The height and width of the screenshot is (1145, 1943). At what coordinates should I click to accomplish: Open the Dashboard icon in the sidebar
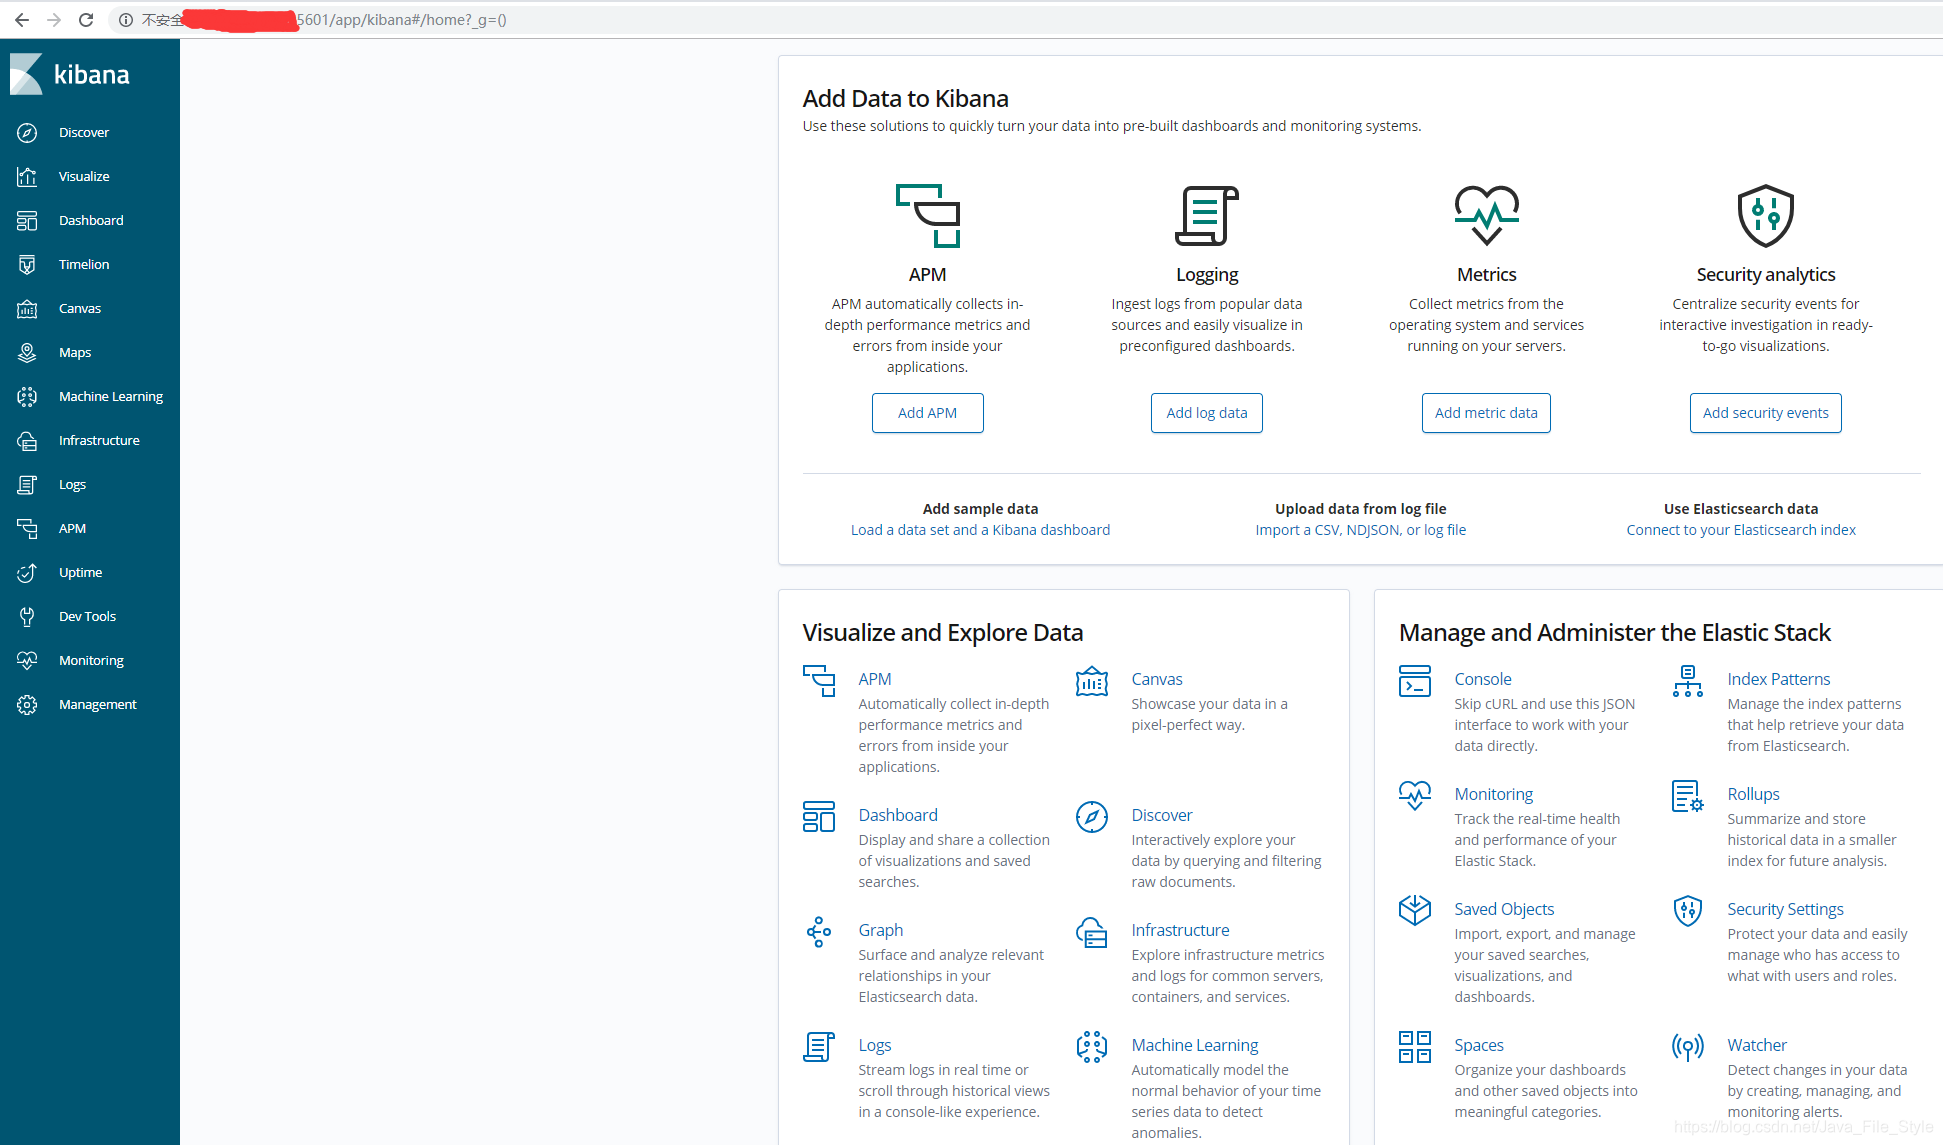pos(27,221)
